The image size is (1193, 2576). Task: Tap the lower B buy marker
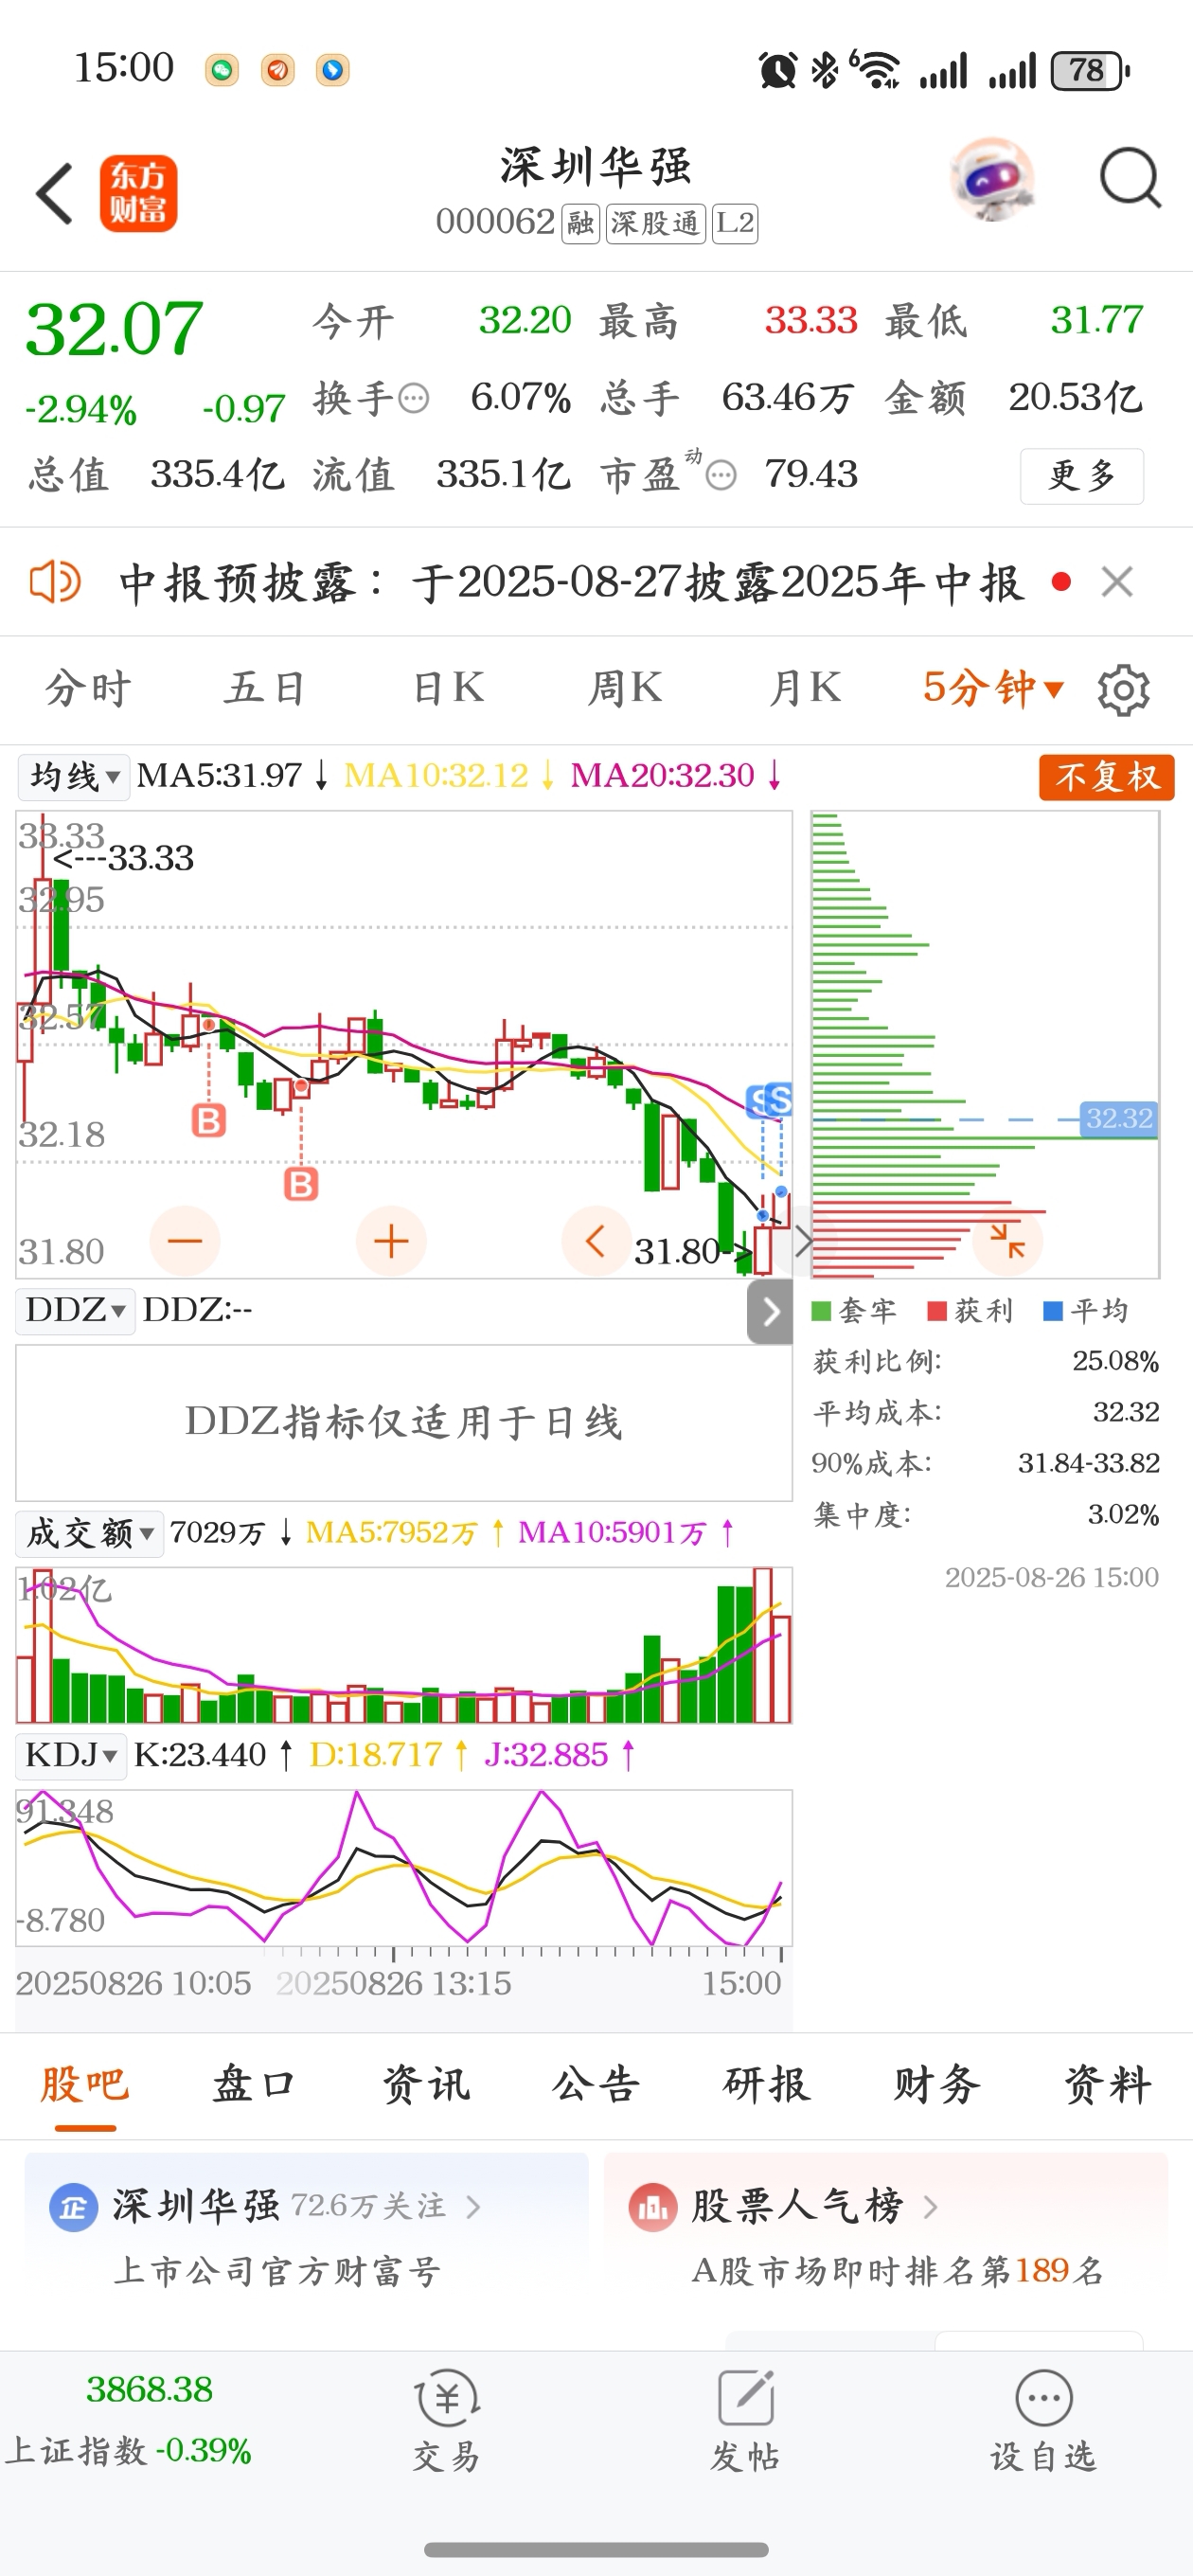pyautogui.click(x=301, y=1184)
